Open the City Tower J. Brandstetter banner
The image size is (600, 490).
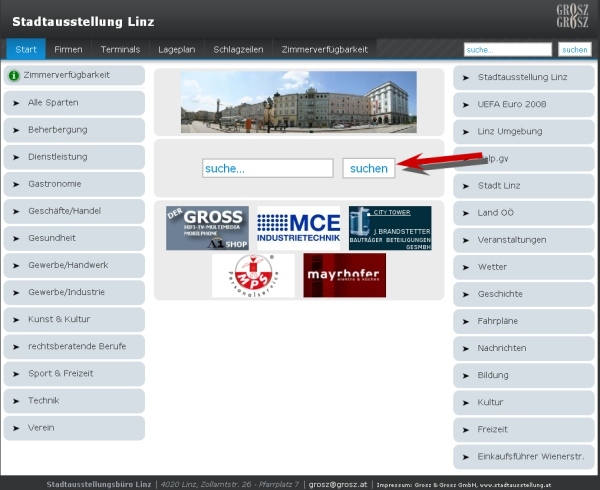point(390,228)
